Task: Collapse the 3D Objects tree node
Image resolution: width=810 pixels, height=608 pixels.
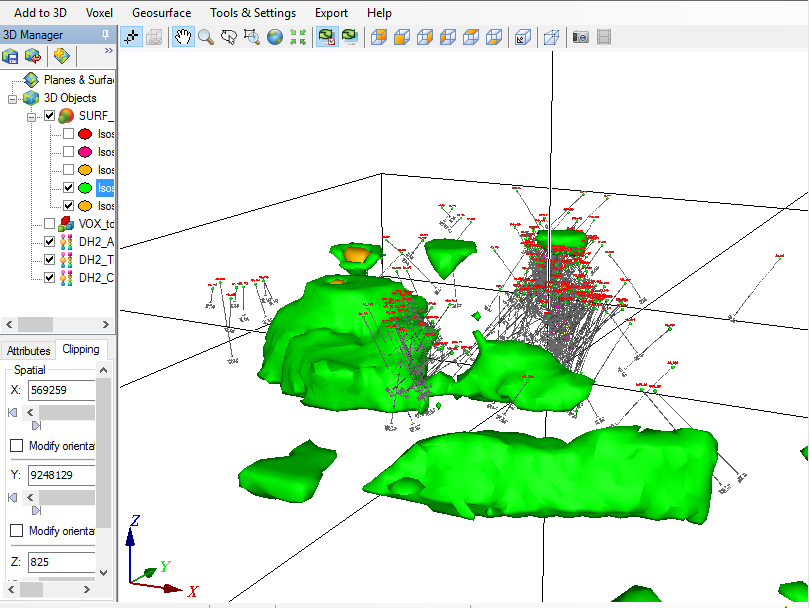Action: [x=13, y=98]
